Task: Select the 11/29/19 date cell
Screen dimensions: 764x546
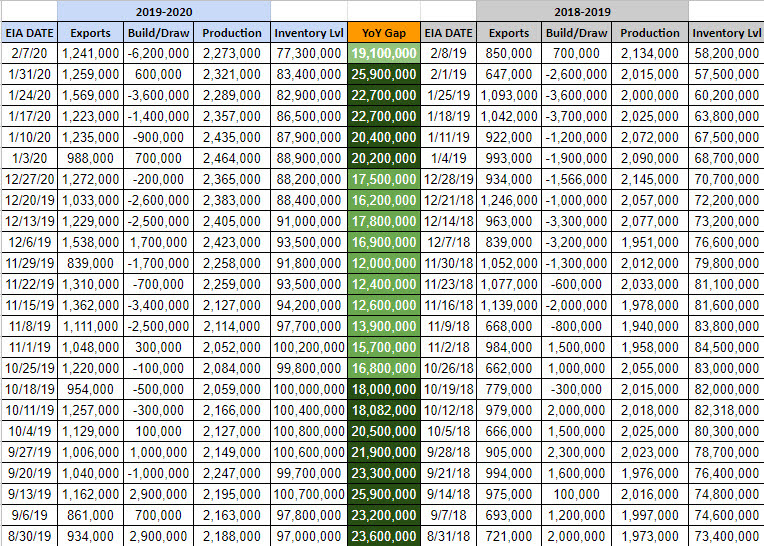Action: coord(29,263)
